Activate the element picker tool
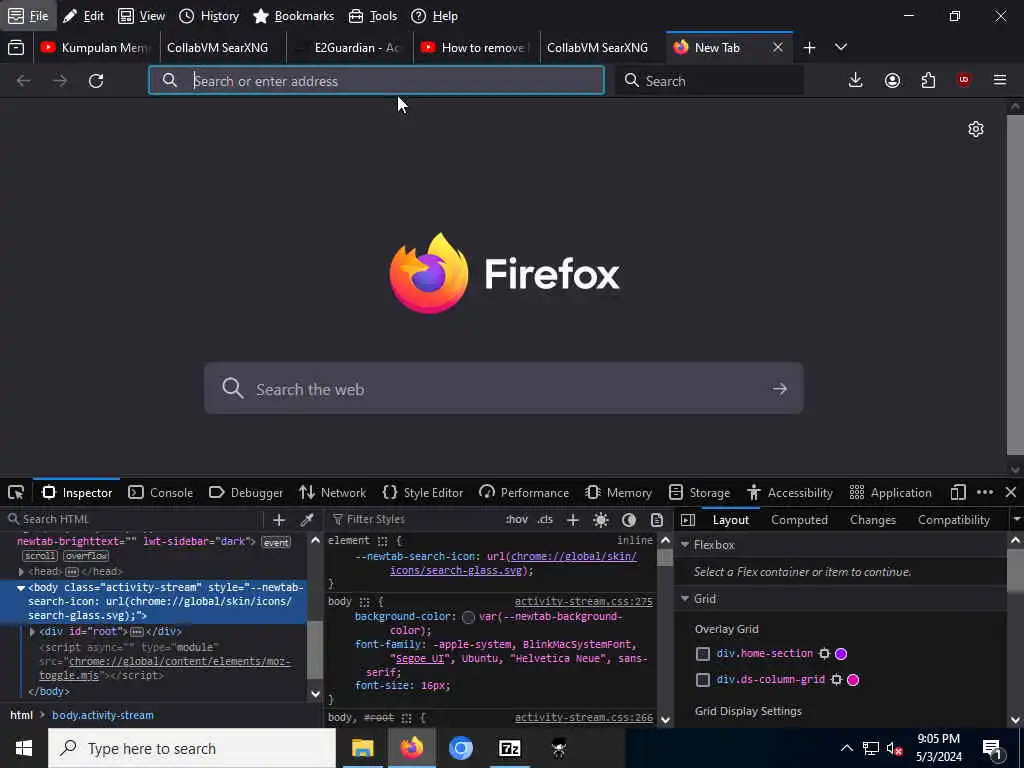The image size is (1024, 768). [x=16, y=492]
